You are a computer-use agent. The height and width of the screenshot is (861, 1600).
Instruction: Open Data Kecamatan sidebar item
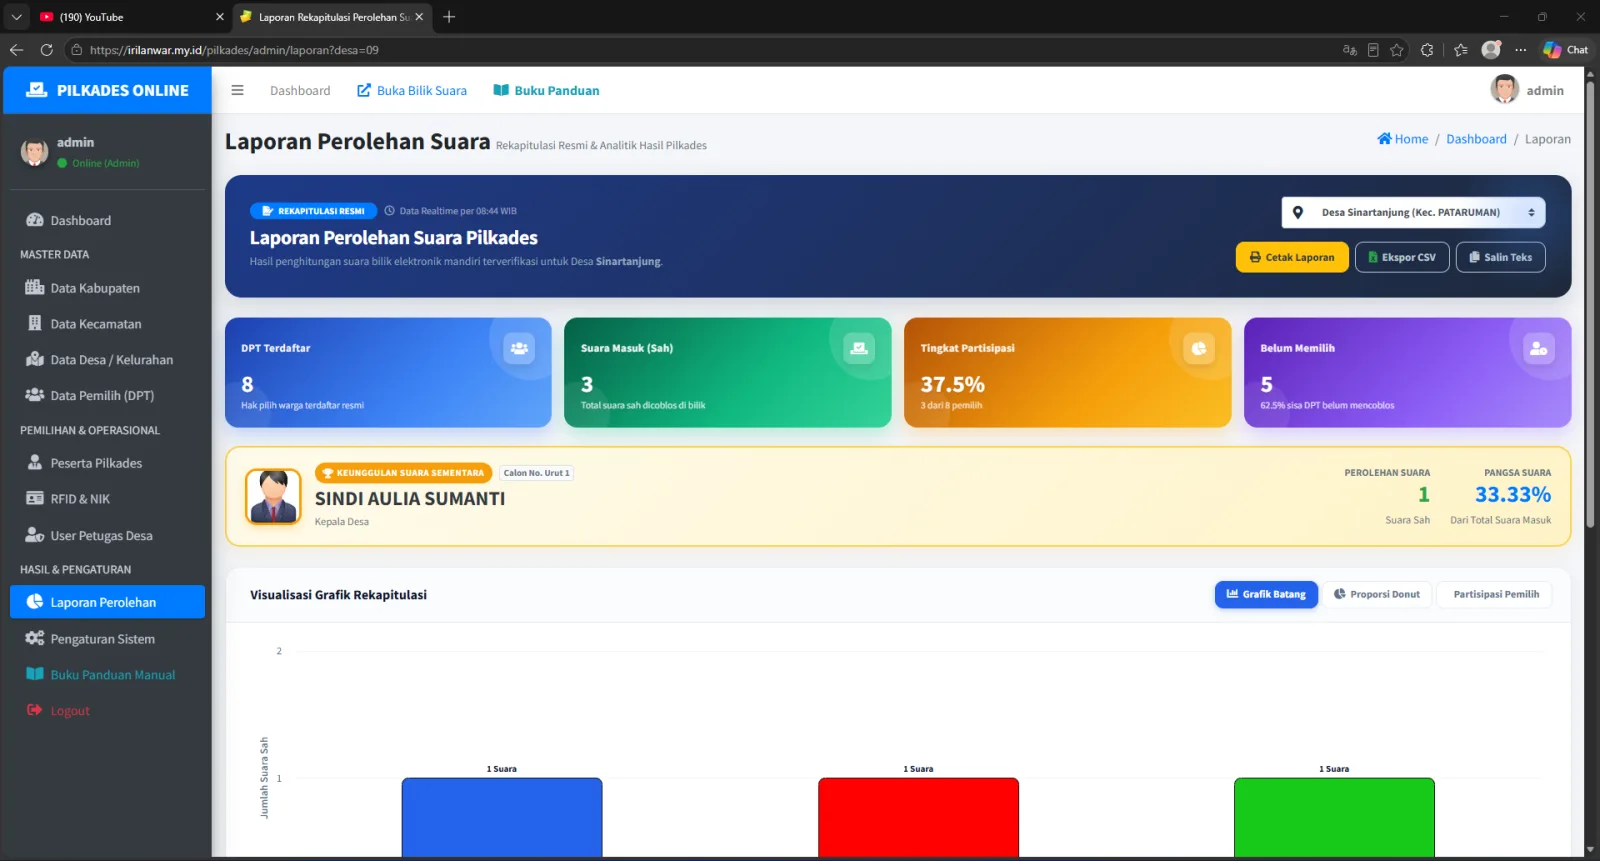point(107,324)
